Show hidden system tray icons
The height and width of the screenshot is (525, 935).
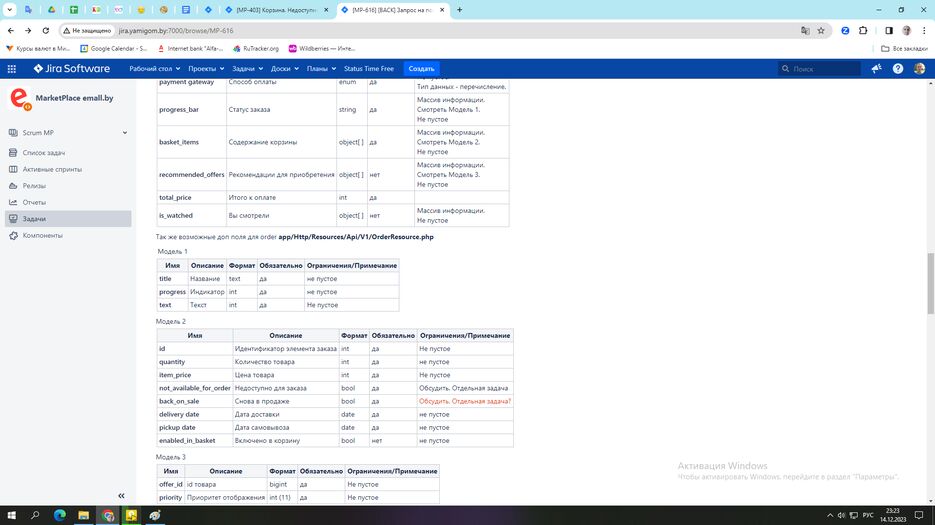point(829,515)
